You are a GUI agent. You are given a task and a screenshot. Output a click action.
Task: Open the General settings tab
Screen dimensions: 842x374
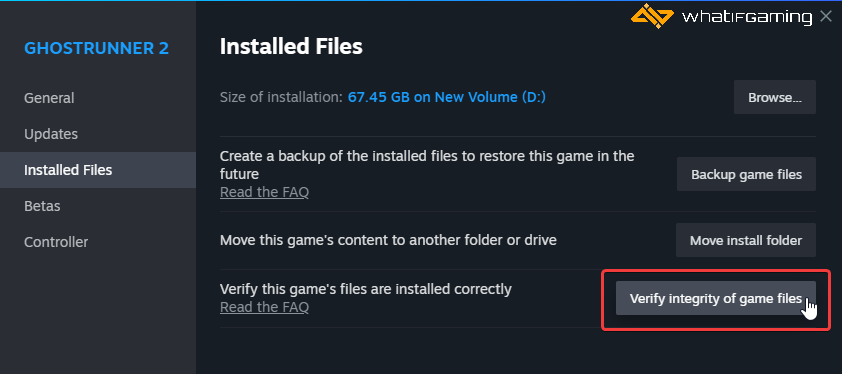click(49, 98)
